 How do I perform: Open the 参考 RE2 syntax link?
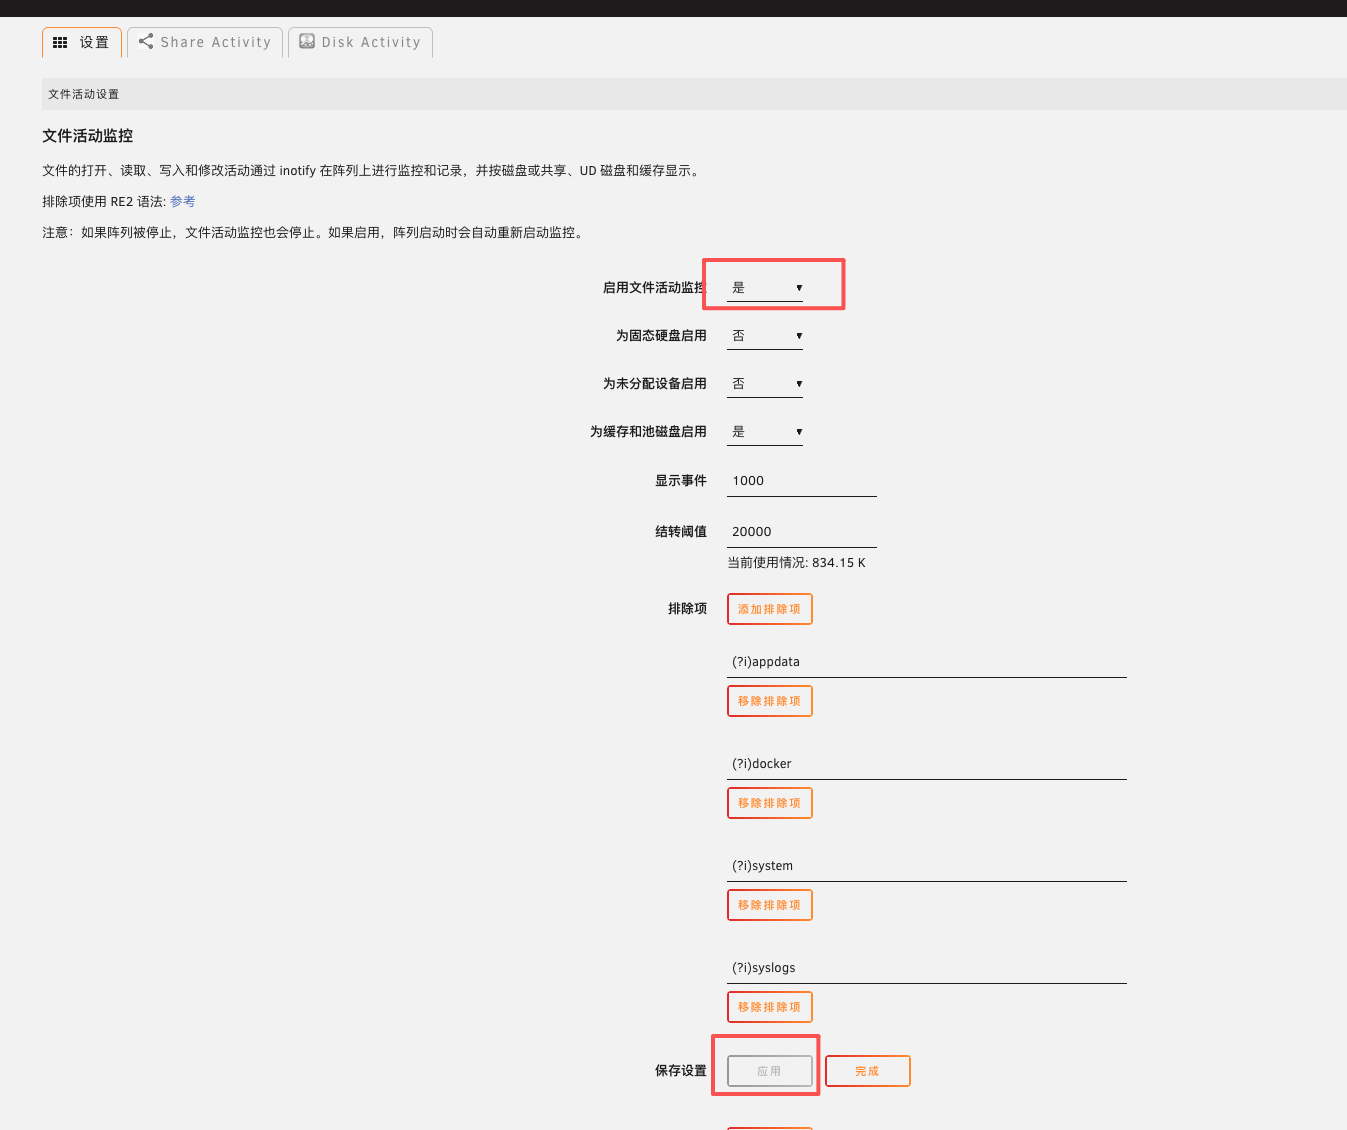pyautogui.click(x=182, y=202)
